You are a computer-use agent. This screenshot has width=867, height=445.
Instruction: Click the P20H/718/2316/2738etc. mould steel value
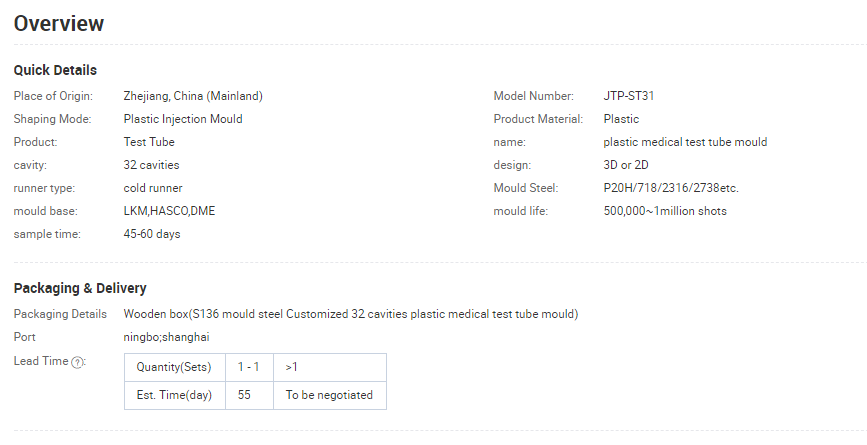pos(671,188)
